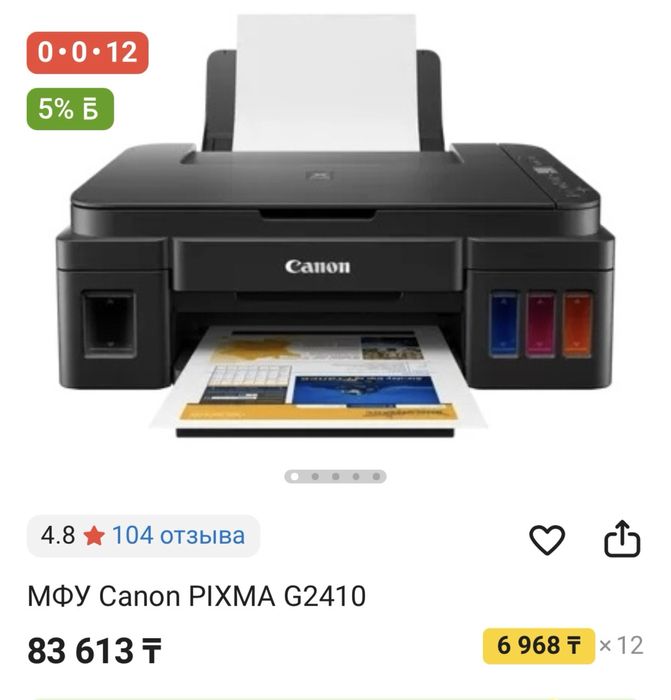Image resolution: width=671 pixels, height=700 pixels.
Task: Tap the share icon
Action: 622,538
